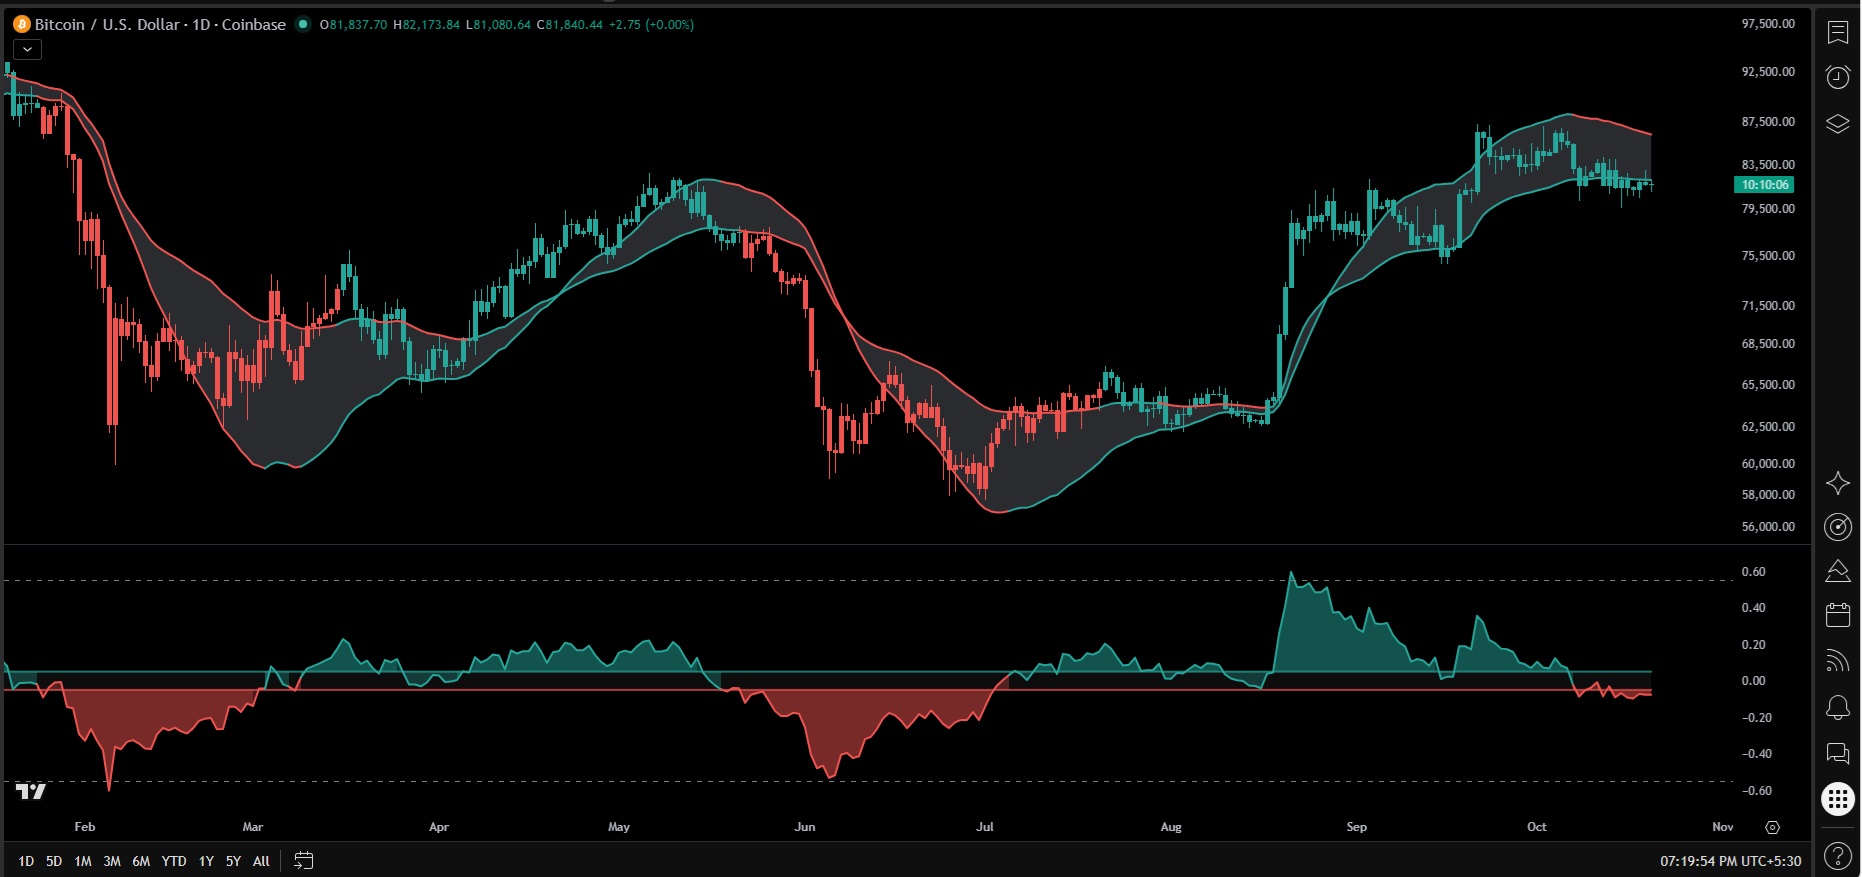Screen dimensions: 1862x877
Task: Open the Chats speech bubble icon
Action: tap(1838, 753)
